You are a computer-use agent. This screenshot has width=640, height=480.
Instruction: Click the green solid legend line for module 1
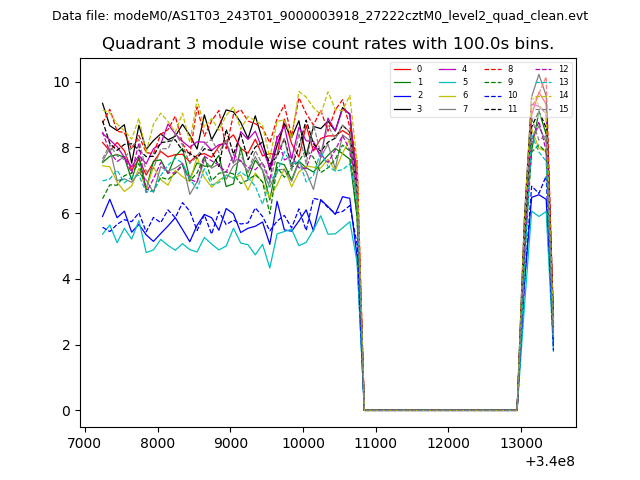403,82
